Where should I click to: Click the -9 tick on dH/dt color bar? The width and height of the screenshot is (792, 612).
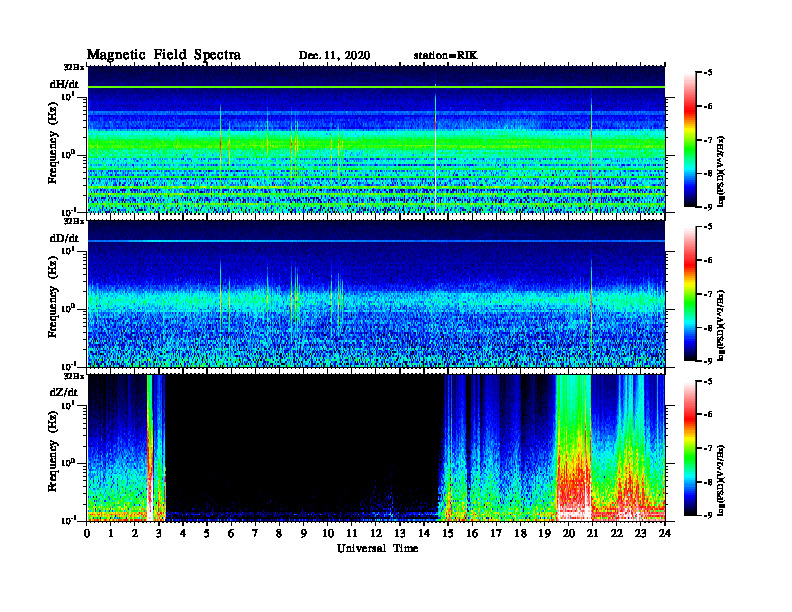point(708,207)
